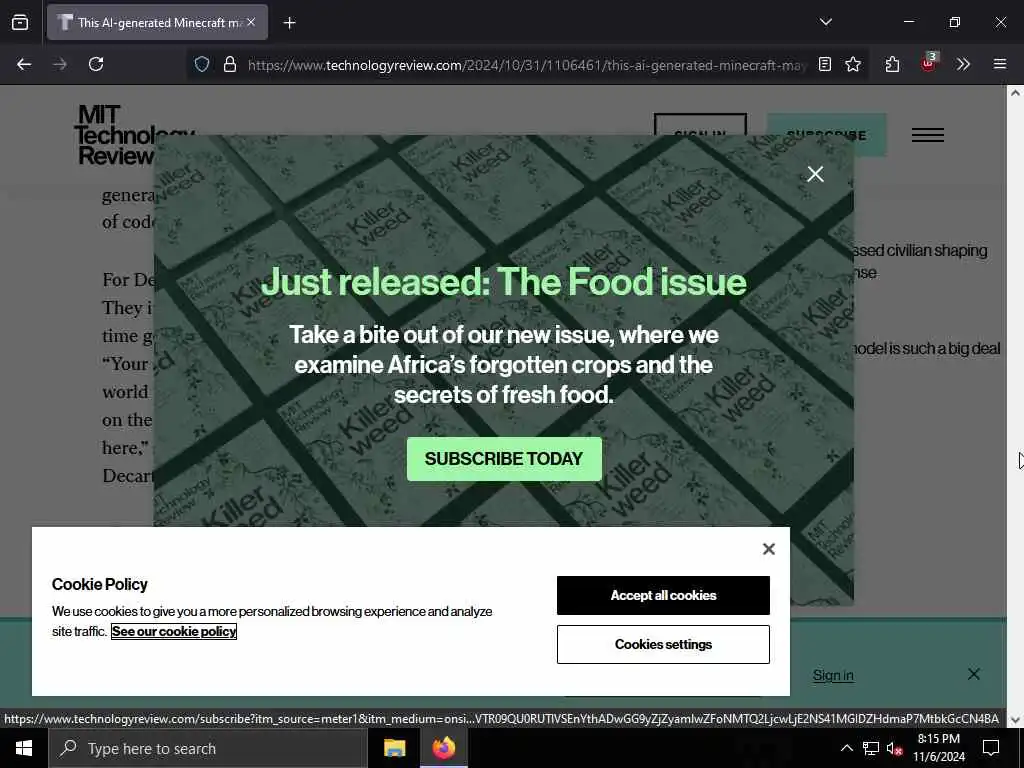Open the Extensions puzzle icon
1024x768 pixels.
tap(892, 64)
